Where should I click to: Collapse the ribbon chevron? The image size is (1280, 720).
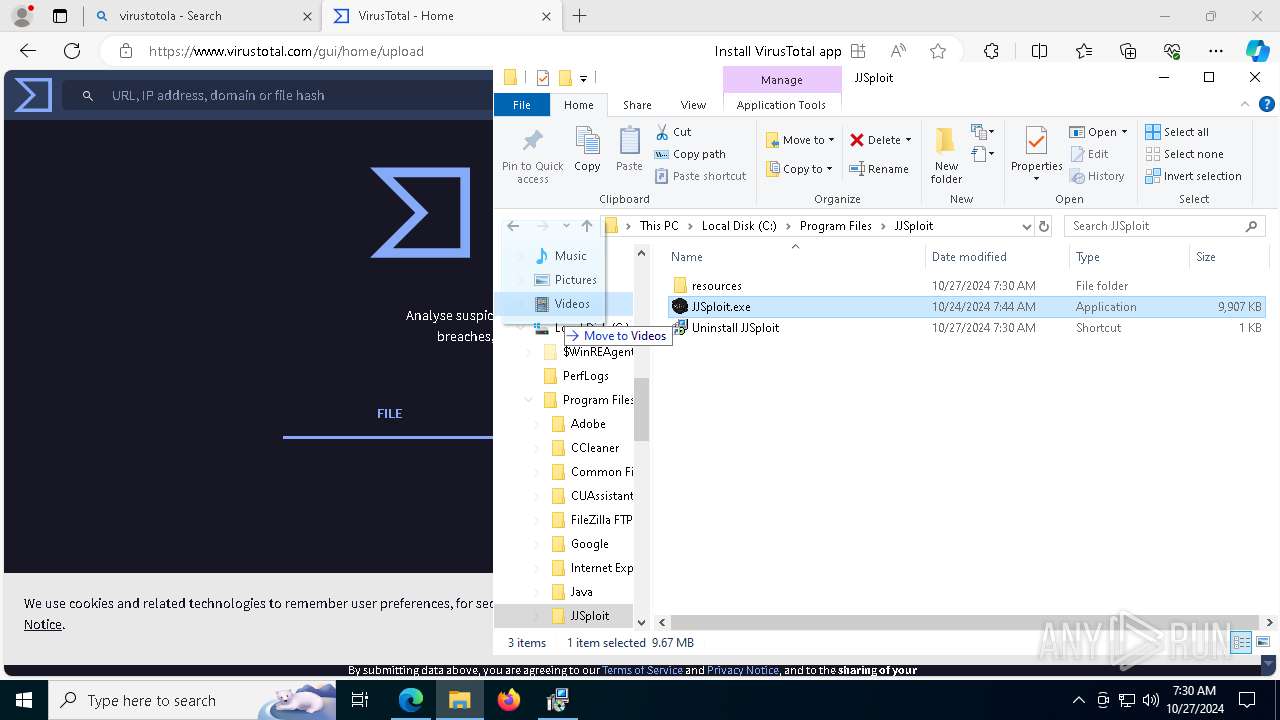coord(1246,104)
